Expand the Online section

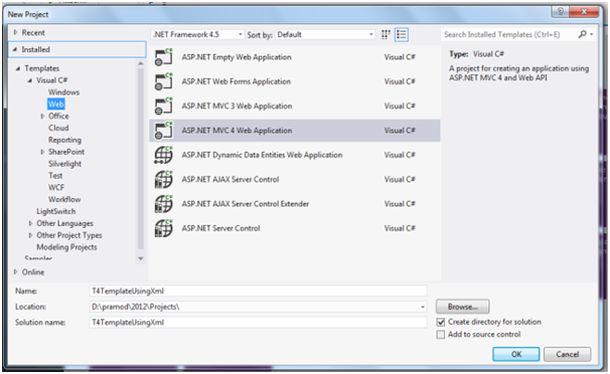coord(16,272)
